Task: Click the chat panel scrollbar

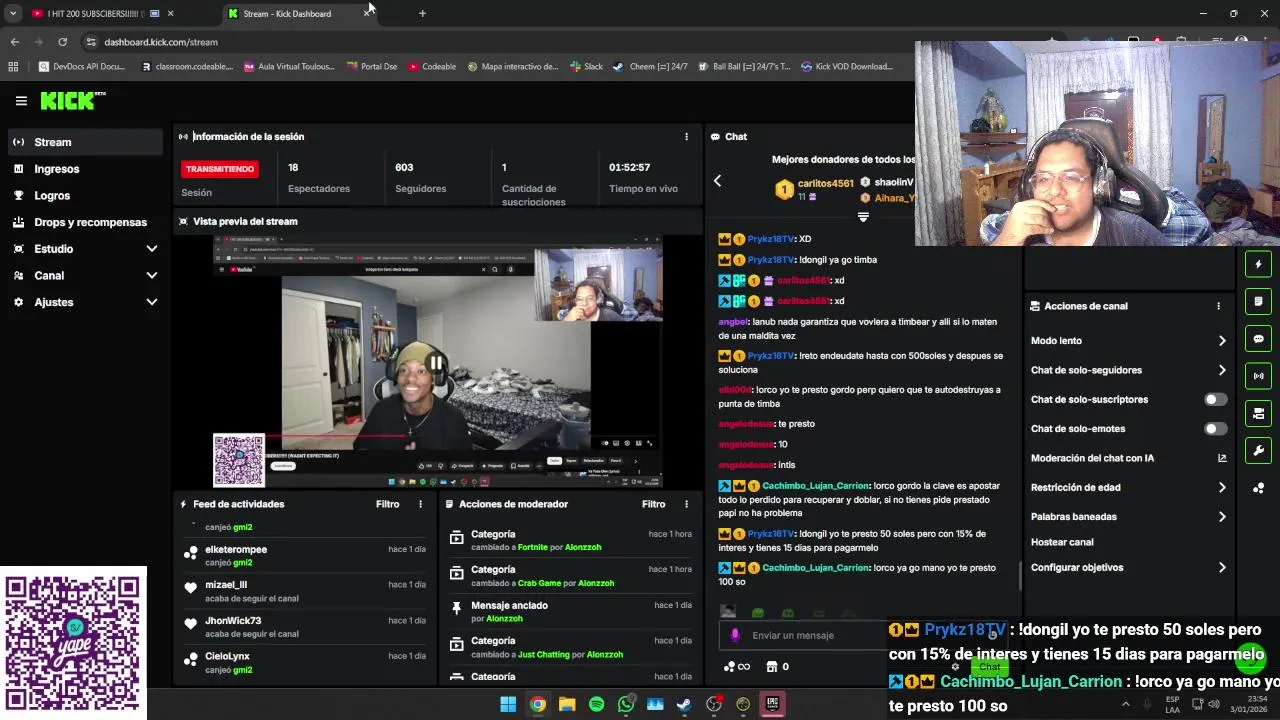Action: pos(1019,575)
